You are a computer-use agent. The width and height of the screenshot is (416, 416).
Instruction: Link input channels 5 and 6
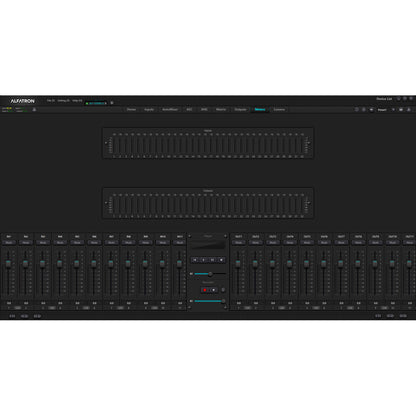tap(86, 308)
